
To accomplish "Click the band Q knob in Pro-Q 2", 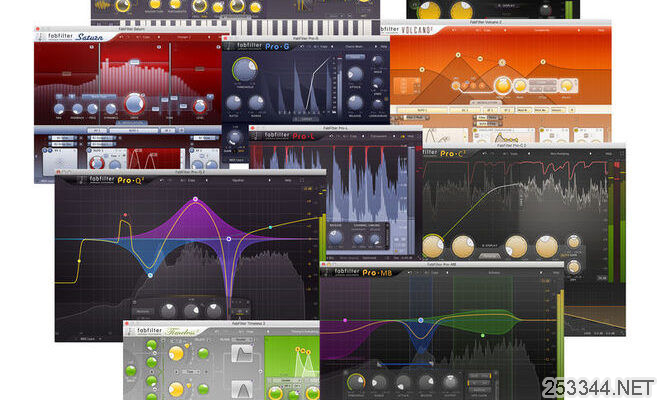I will (214, 311).
